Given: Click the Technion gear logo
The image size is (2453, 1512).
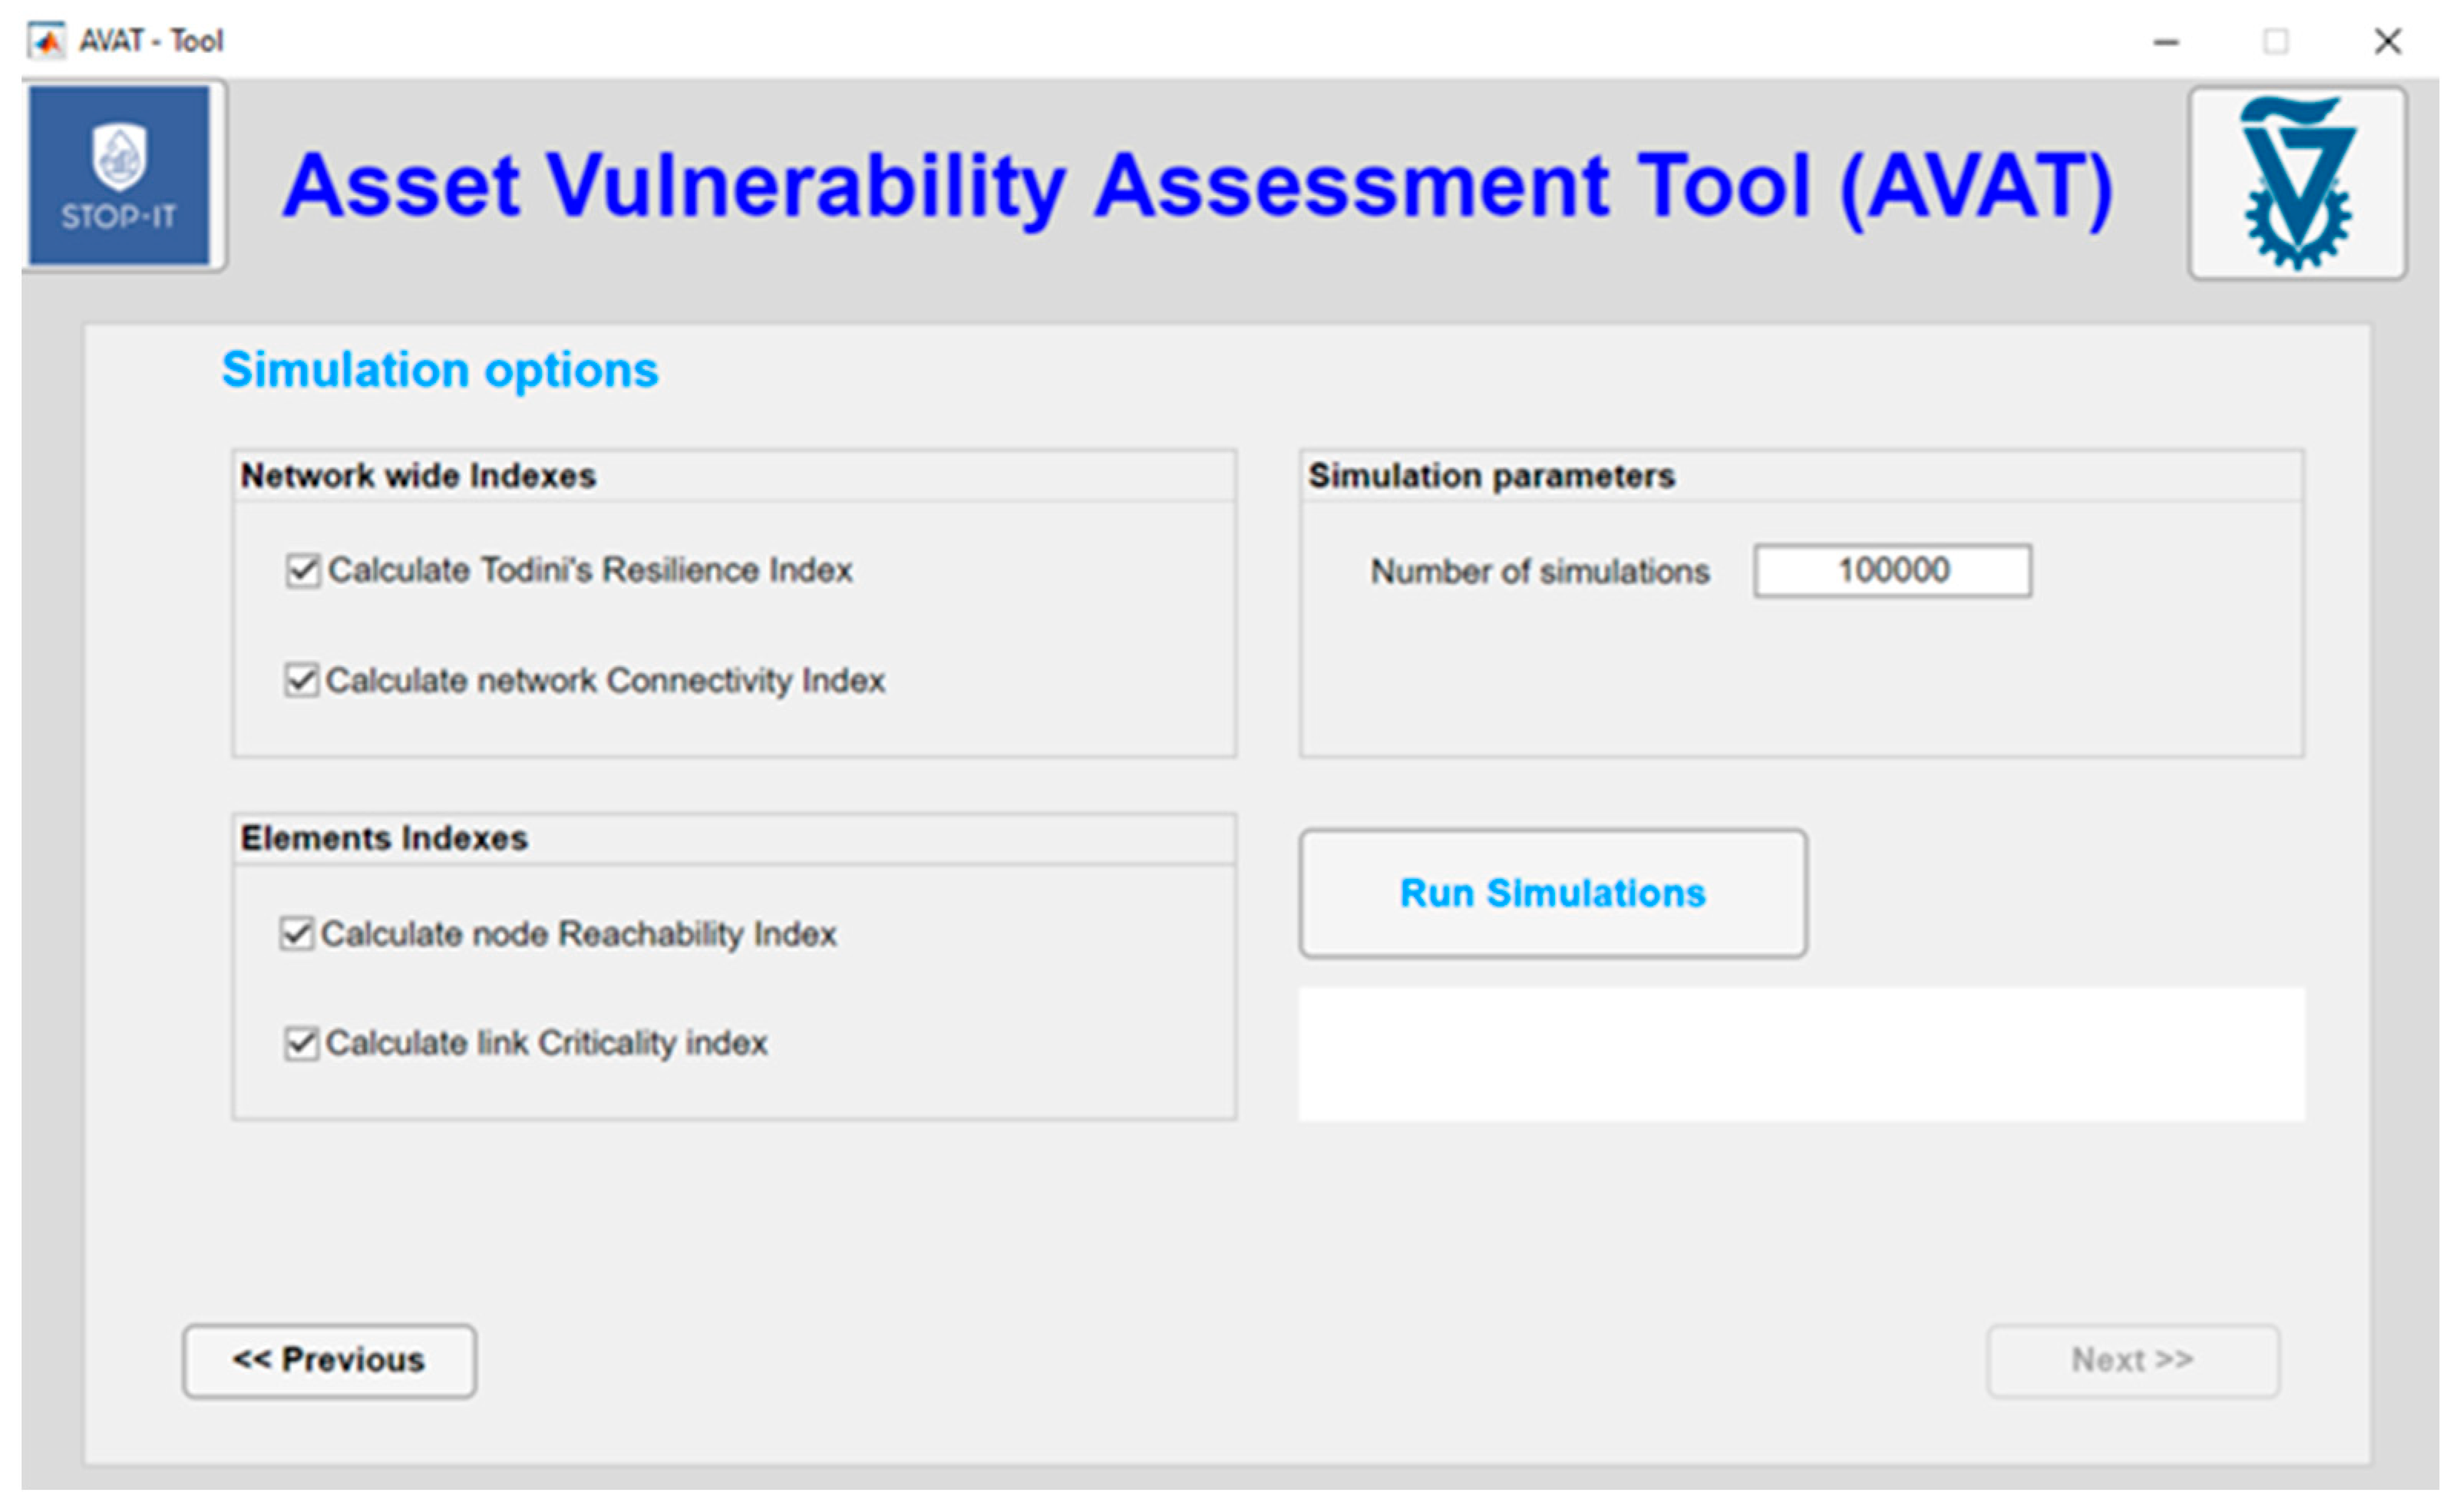Looking at the screenshot, I should pos(2296,183).
